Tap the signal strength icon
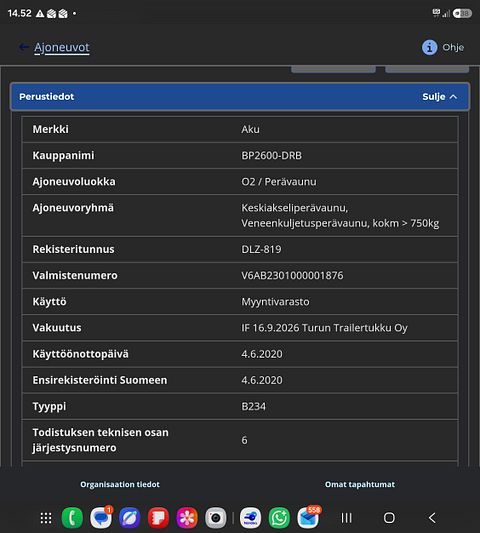The height and width of the screenshot is (533, 480). click(x=446, y=14)
